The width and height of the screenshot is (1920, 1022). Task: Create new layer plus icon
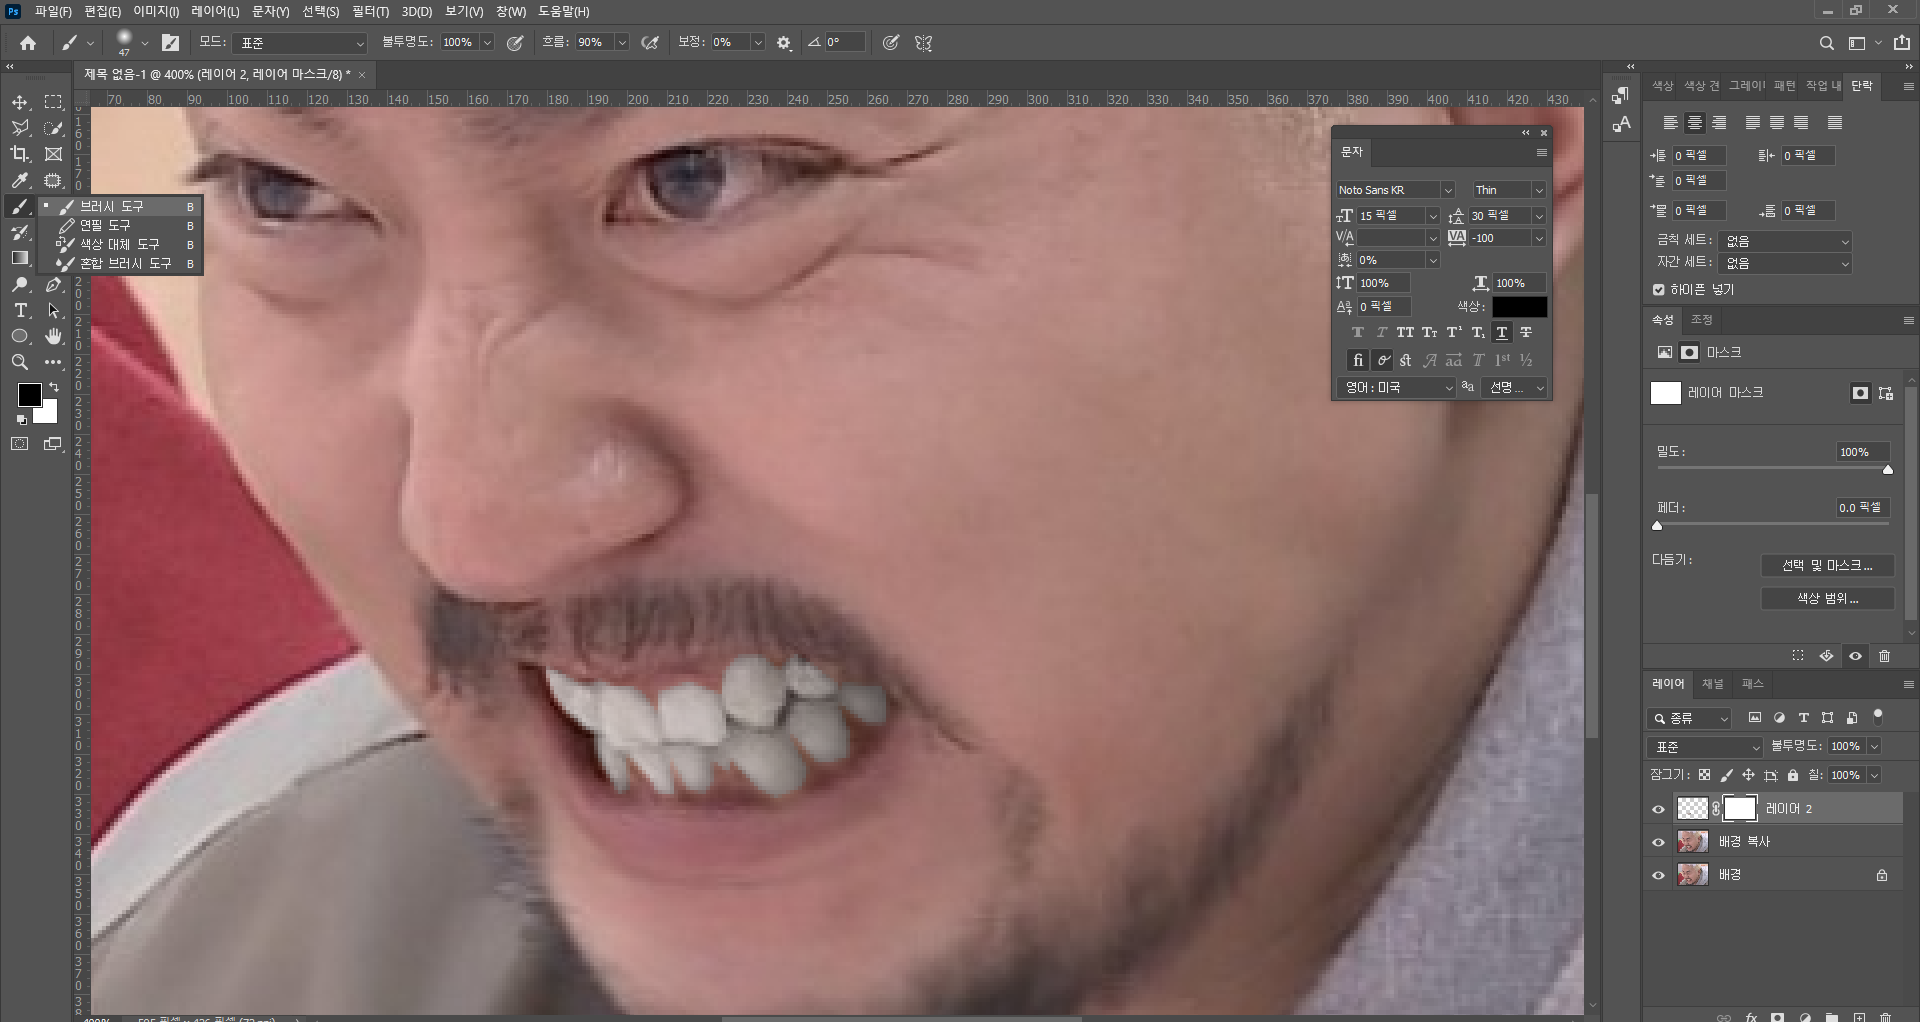coord(1859,1017)
